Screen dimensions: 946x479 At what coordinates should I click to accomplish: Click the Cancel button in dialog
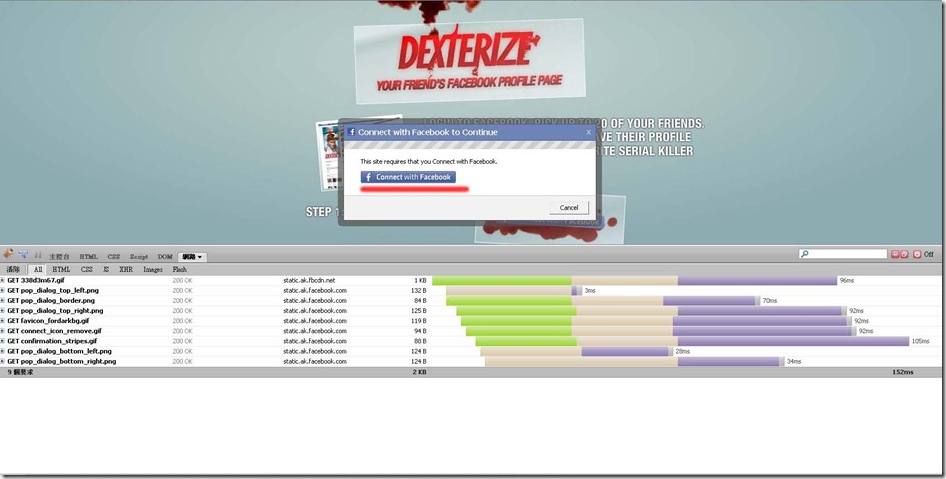pyautogui.click(x=569, y=208)
